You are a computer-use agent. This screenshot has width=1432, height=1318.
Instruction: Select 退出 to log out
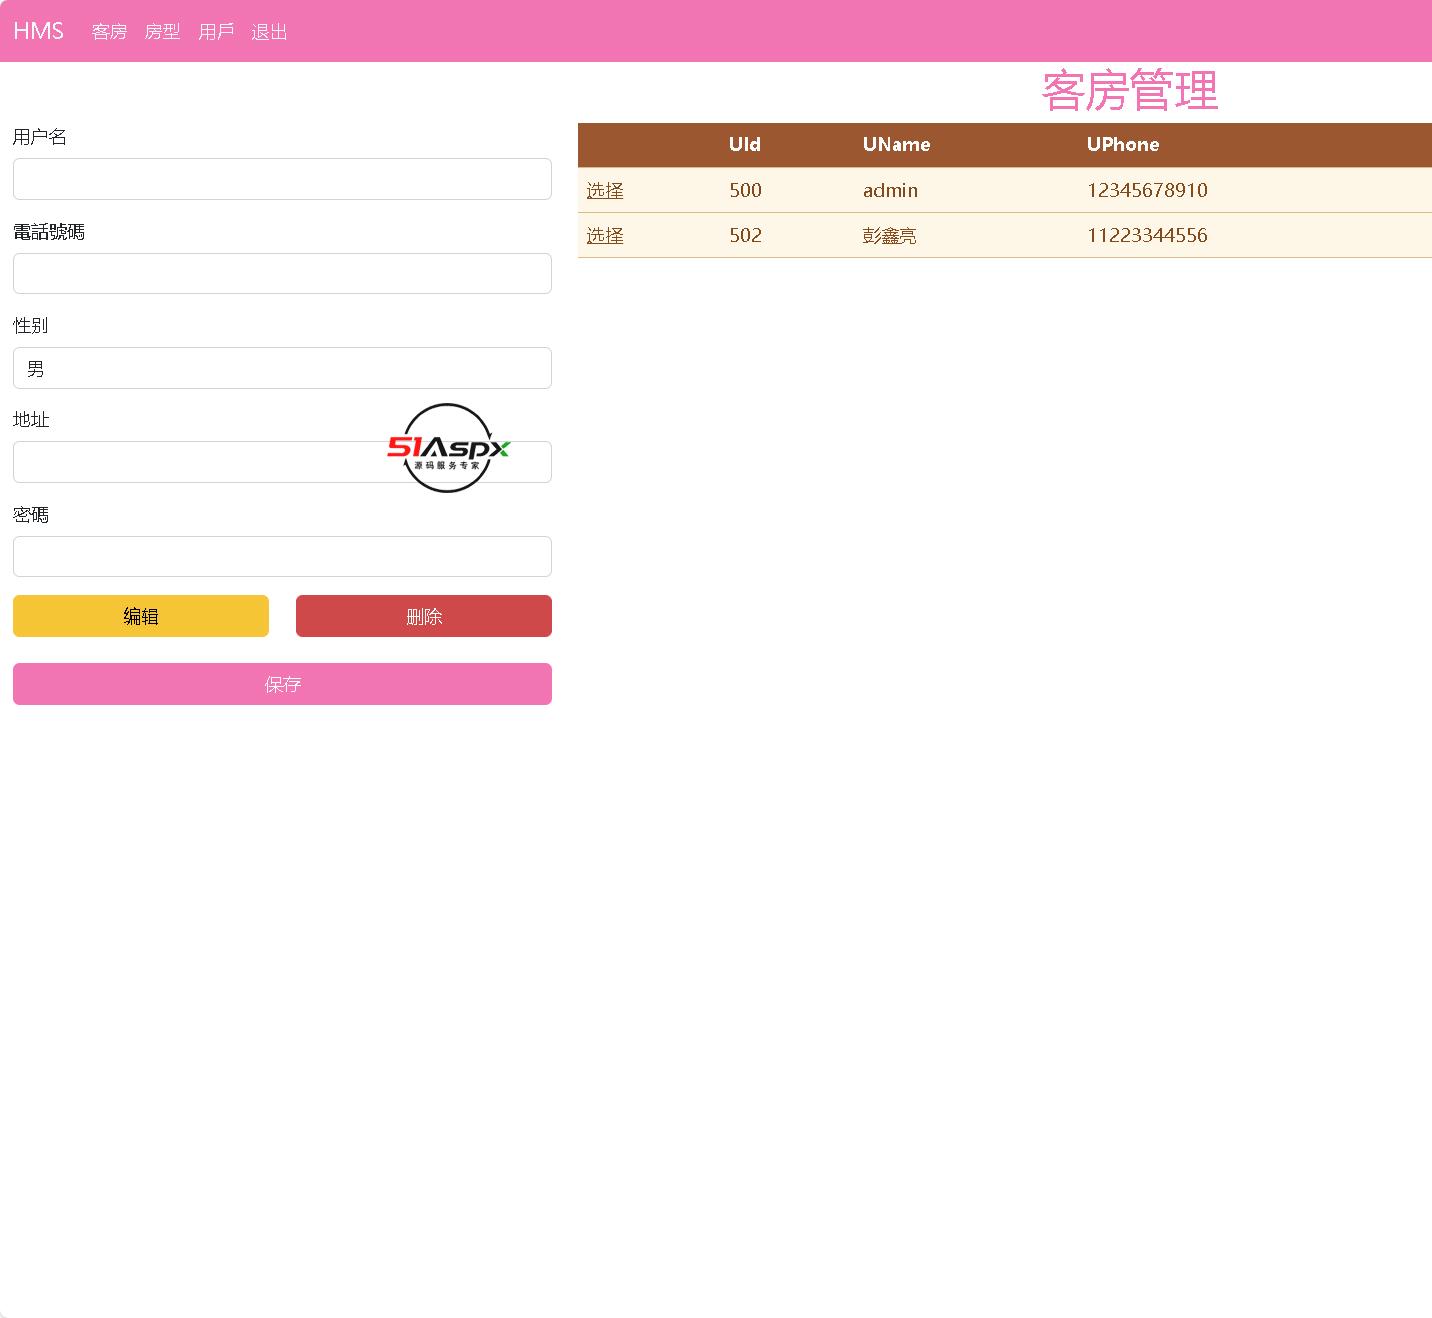coord(269,32)
